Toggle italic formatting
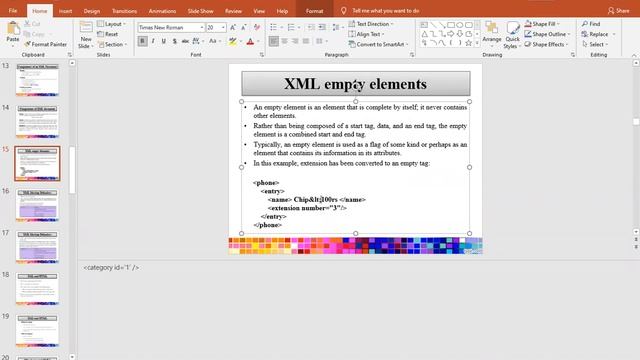The image size is (640, 360). (x=153, y=41)
